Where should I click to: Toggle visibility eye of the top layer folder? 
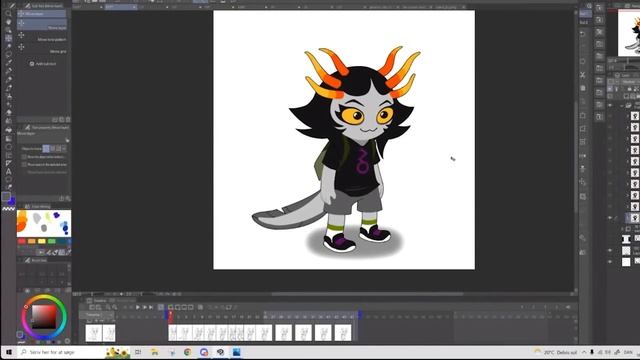[x=611, y=105]
